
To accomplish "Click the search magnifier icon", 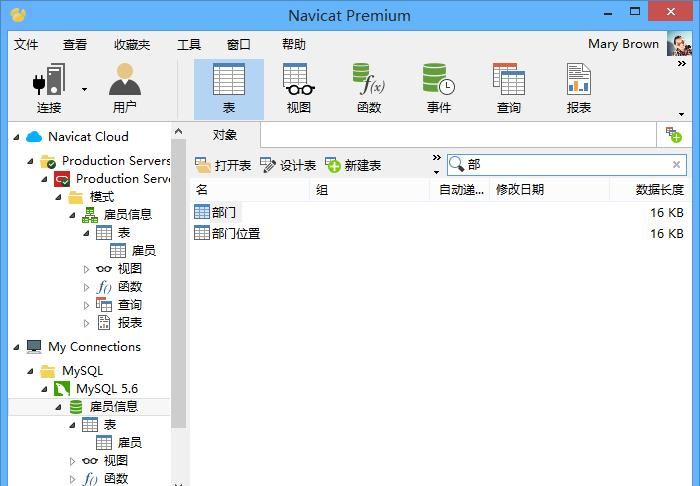I will point(456,164).
